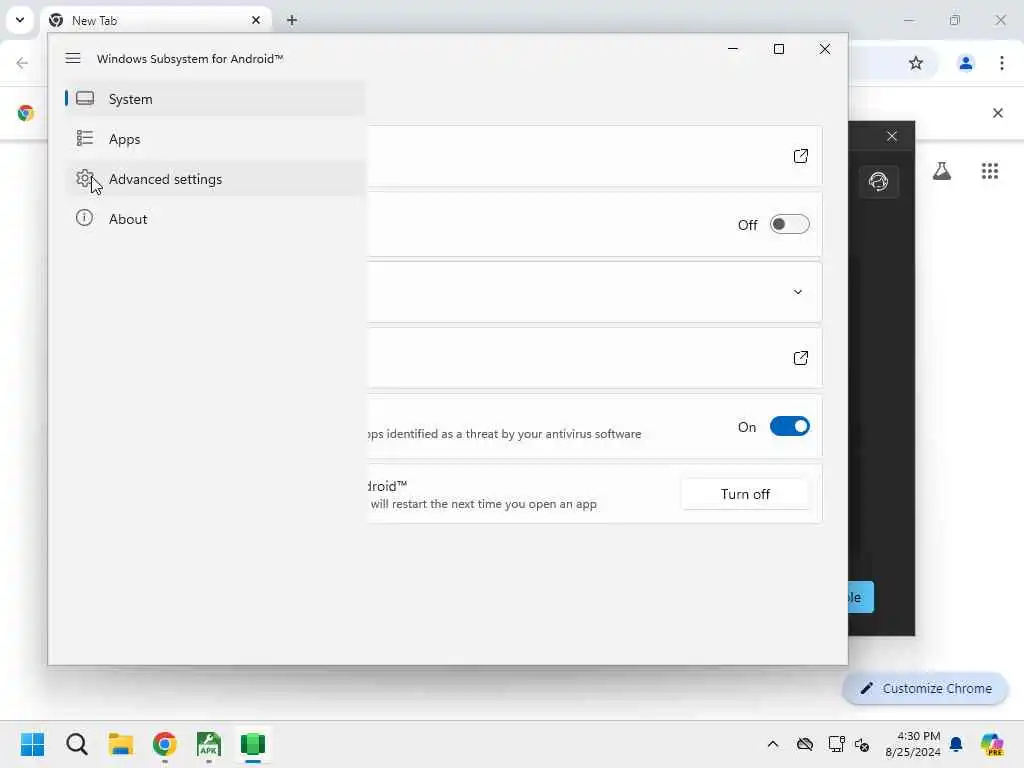This screenshot has height=768, width=1024.
Task: Open Copilot preview icon in taskbar
Action: pyautogui.click(x=992, y=744)
